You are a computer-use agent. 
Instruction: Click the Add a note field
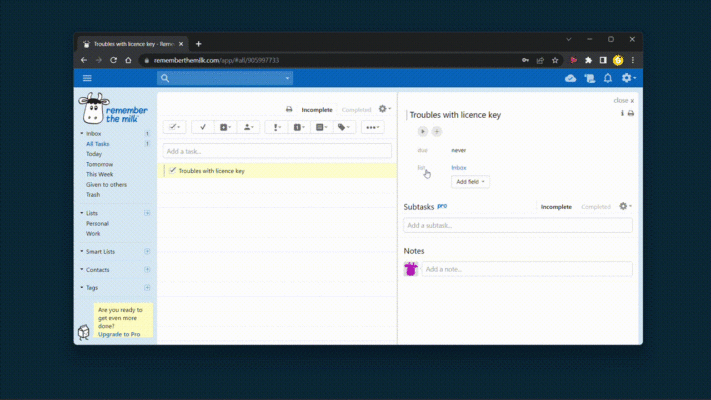point(527,269)
